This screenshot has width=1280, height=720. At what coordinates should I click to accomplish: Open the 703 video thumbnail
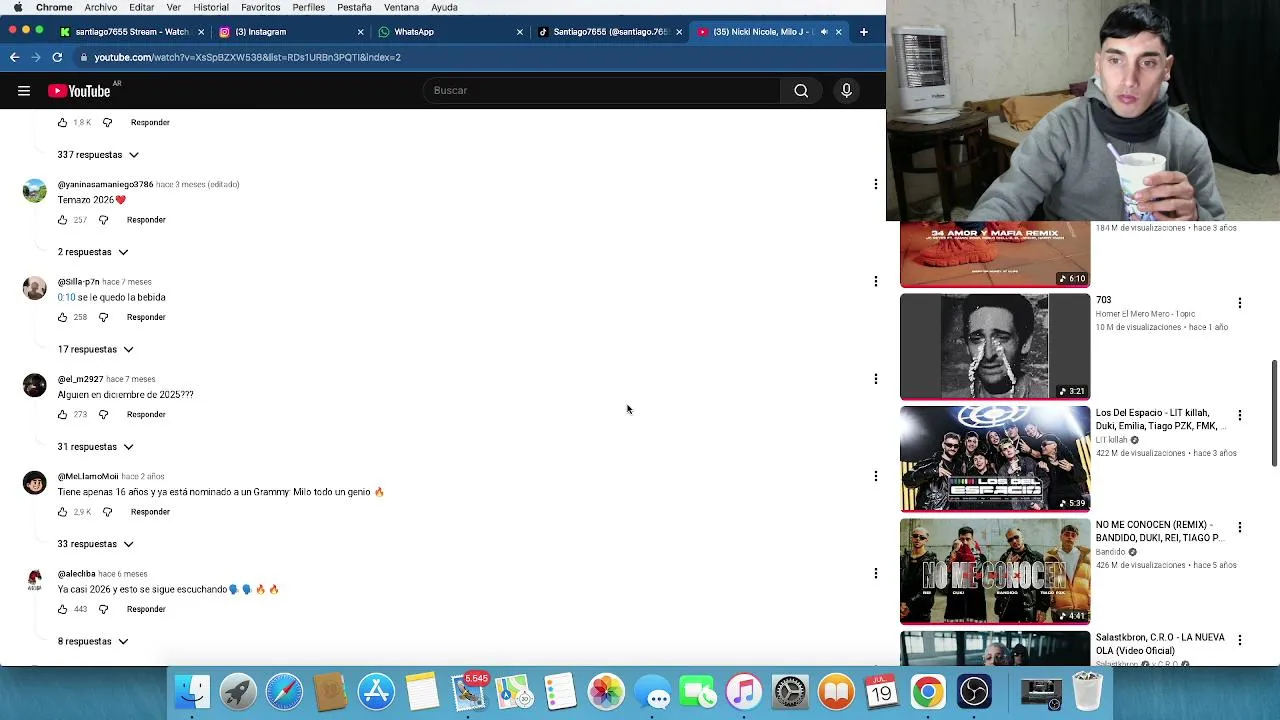click(x=995, y=346)
